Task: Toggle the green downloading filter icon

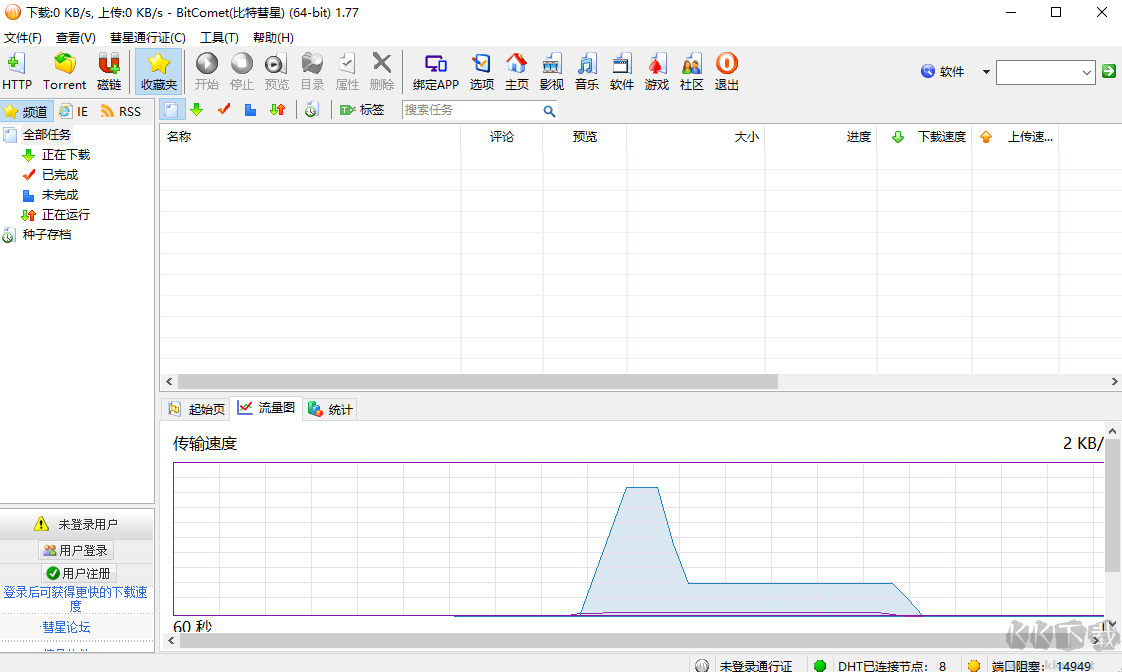Action: pyautogui.click(x=196, y=110)
